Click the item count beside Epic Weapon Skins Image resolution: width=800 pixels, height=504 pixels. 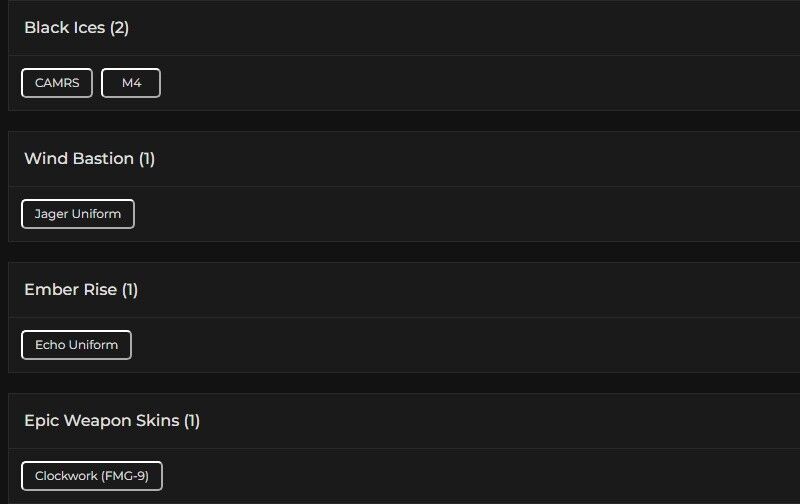192,421
